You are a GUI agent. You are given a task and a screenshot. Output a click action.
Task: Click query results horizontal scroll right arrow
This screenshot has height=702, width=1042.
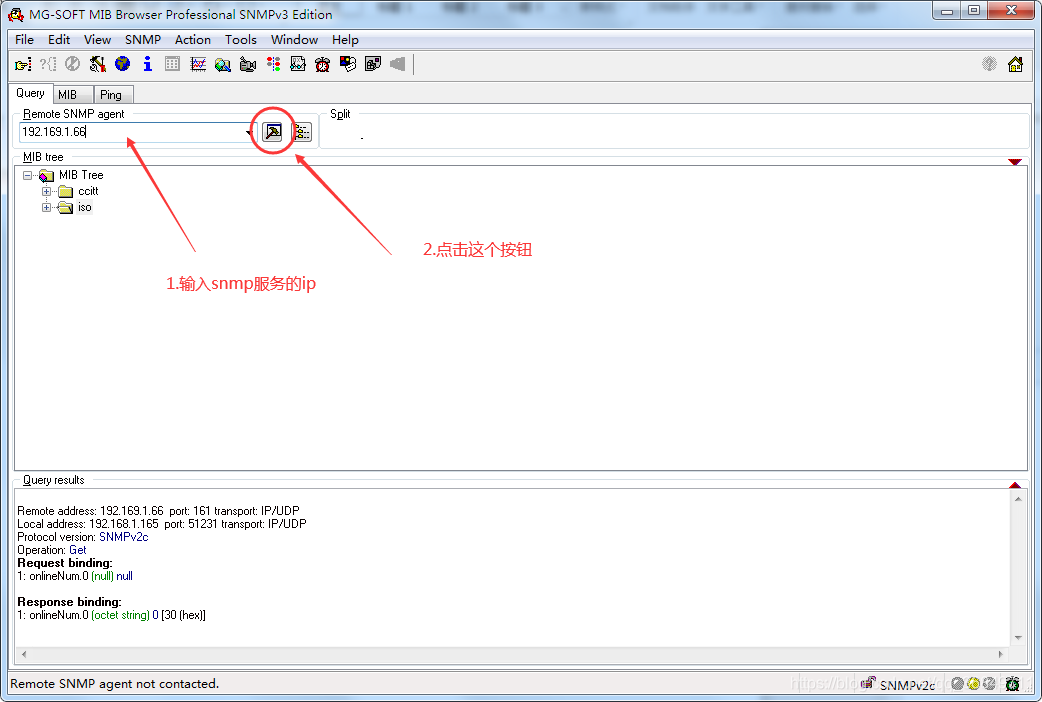click(x=1001, y=654)
